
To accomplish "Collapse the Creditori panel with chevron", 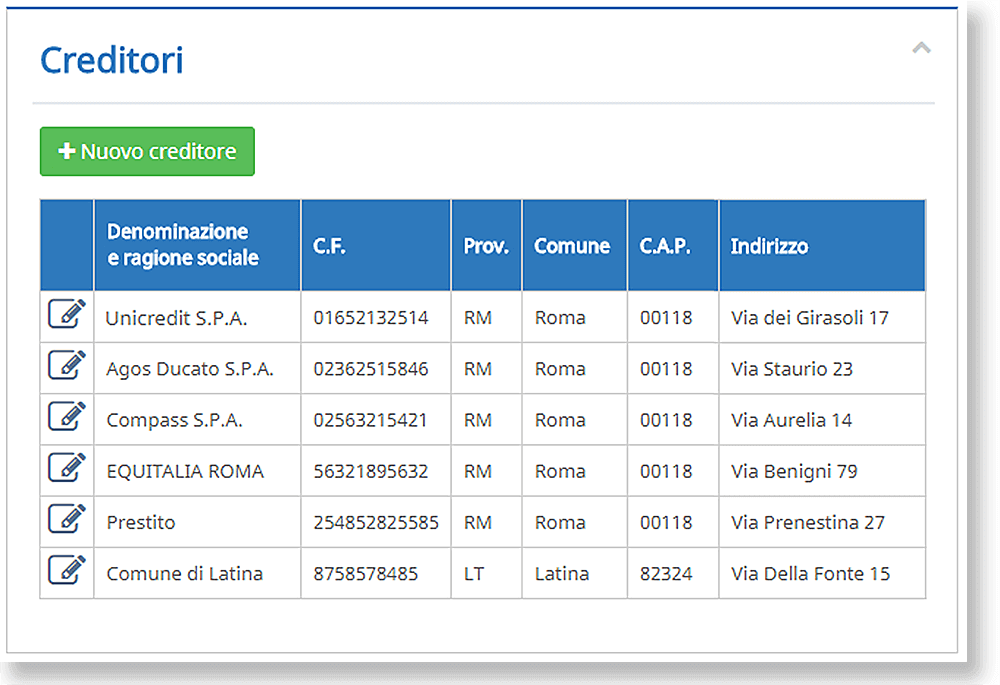I will [921, 48].
